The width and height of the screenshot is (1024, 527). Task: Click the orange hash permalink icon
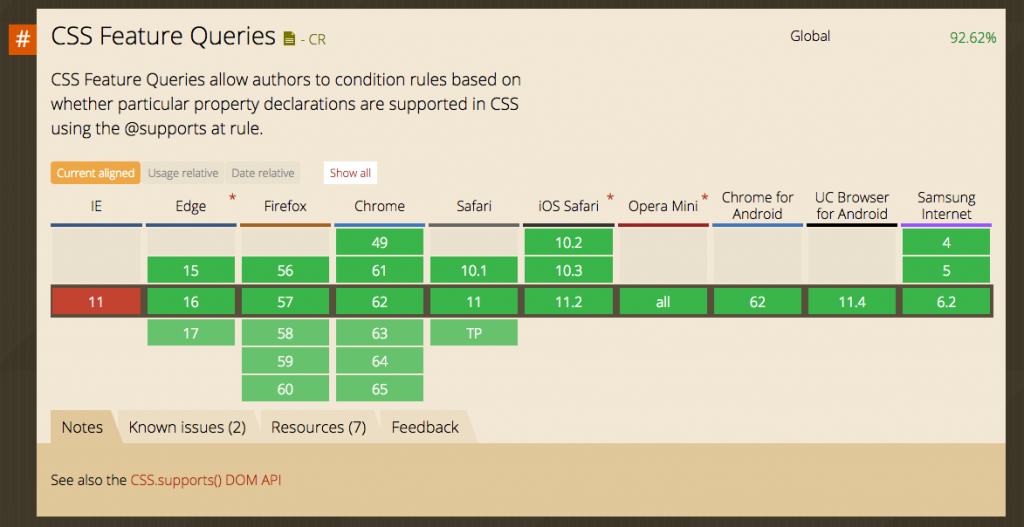coord(22,39)
